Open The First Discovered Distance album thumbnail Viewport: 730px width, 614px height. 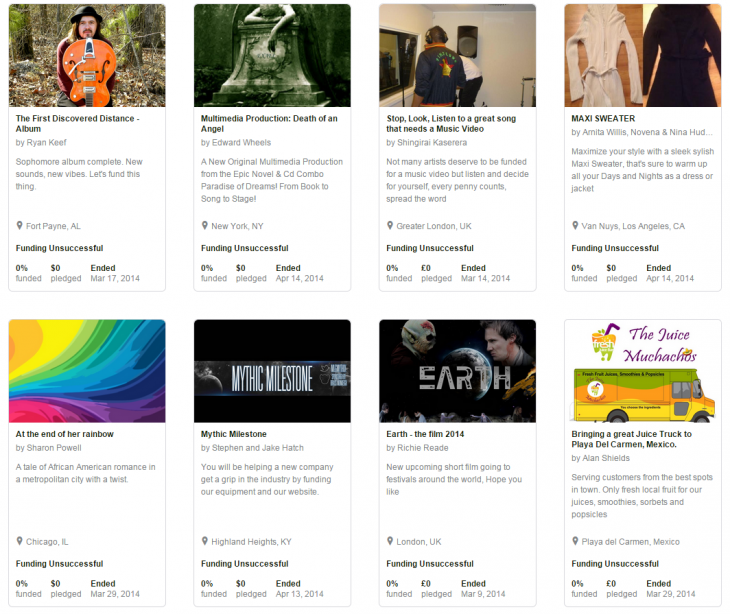[x=87, y=55]
